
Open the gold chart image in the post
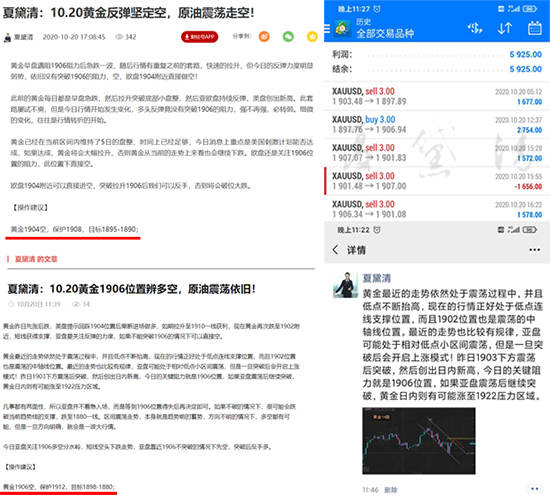(x=419, y=441)
